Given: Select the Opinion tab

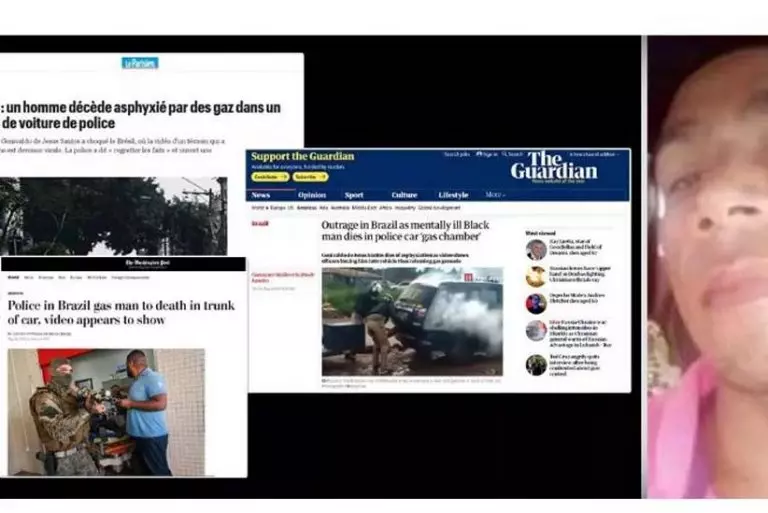Looking at the screenshot, I should click(312, 195).
